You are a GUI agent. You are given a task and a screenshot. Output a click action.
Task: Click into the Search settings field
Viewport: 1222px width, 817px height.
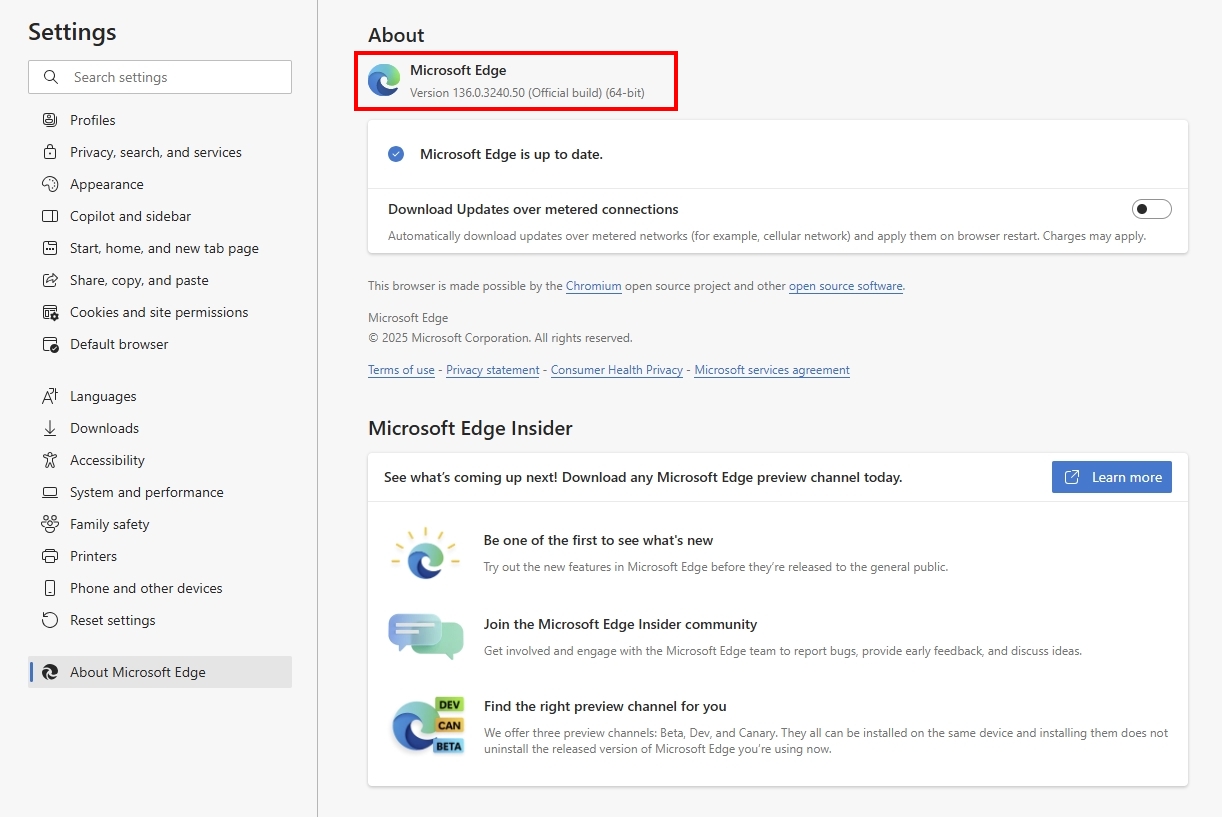tap(160, 77)
